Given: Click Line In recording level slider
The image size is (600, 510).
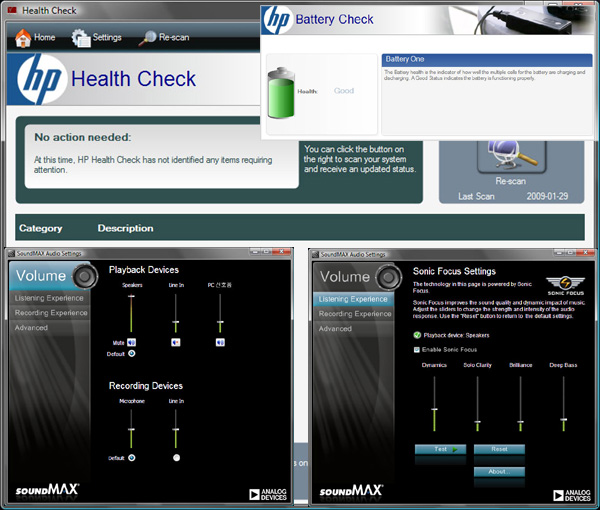Looking at the screenshot, I should click(x=176, y=429).
